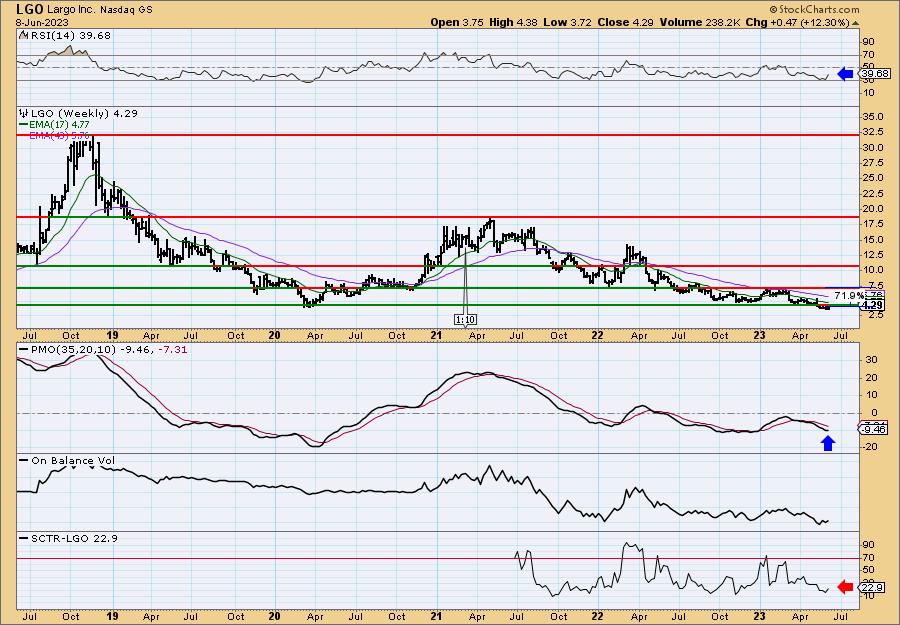The height and width of the screenshot is (625, 900).
Task: Click the 4.29 price tag on the right axis
Action: pos(873,305)
